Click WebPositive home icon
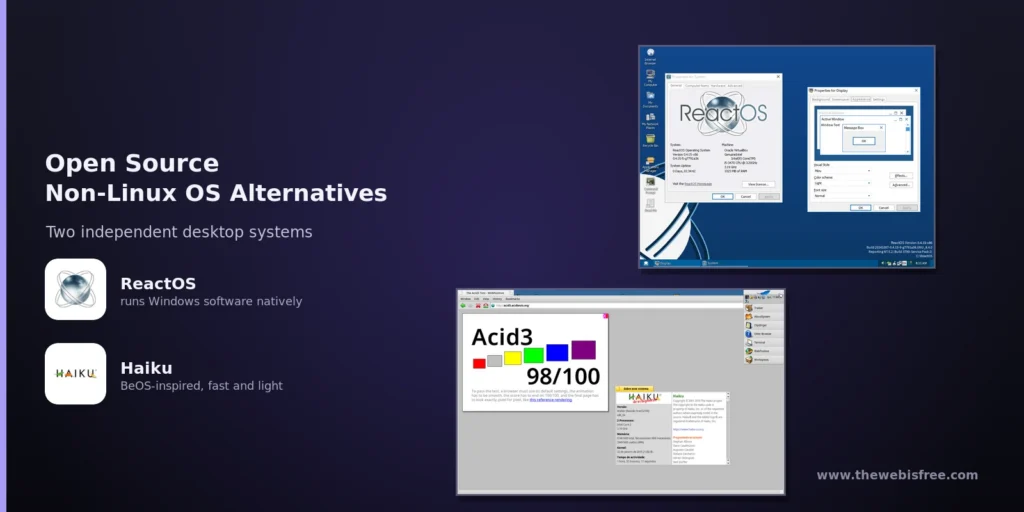This screenshot has width=1024, height=512. point(486,306)
